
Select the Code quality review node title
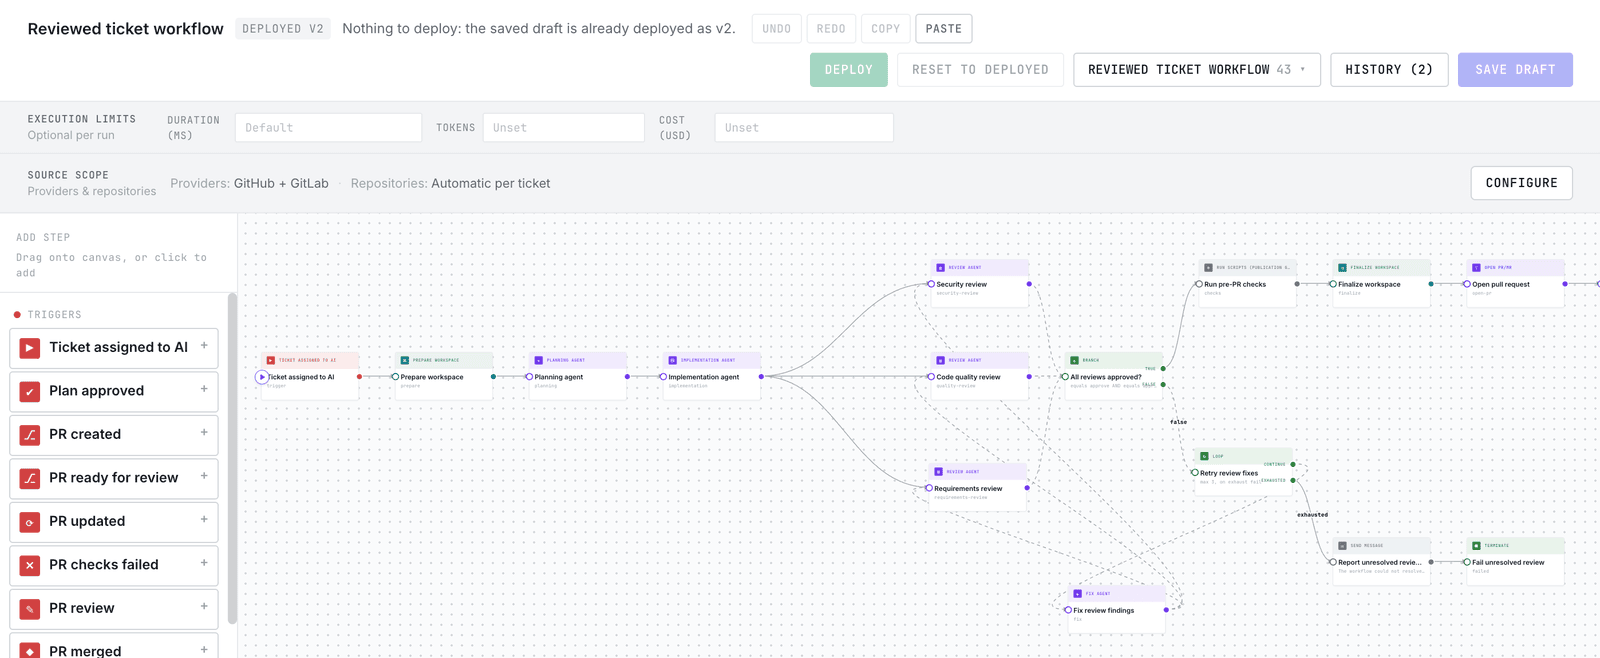[x=968, y=377]
